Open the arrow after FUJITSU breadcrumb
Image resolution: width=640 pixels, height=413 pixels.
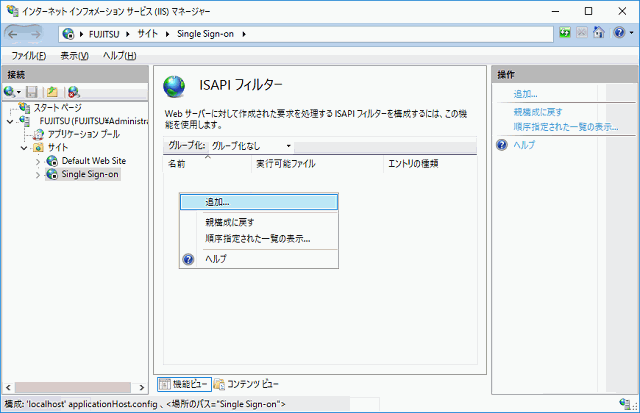click(128, 34)
